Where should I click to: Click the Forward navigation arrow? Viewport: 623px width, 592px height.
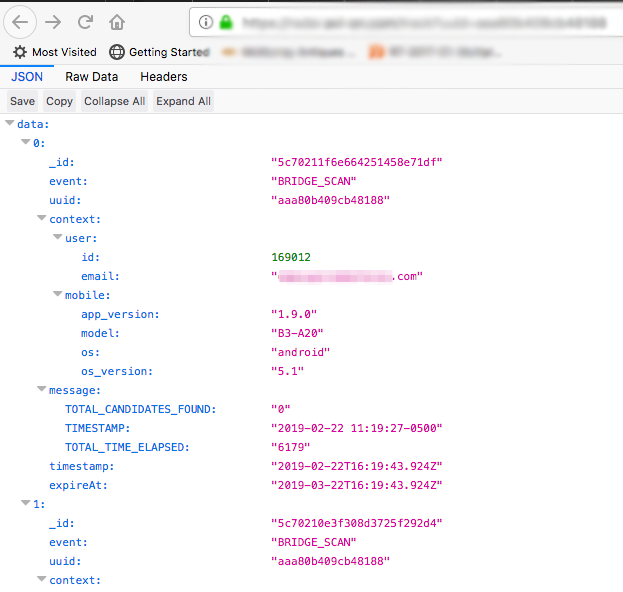[x=53, y=21]
